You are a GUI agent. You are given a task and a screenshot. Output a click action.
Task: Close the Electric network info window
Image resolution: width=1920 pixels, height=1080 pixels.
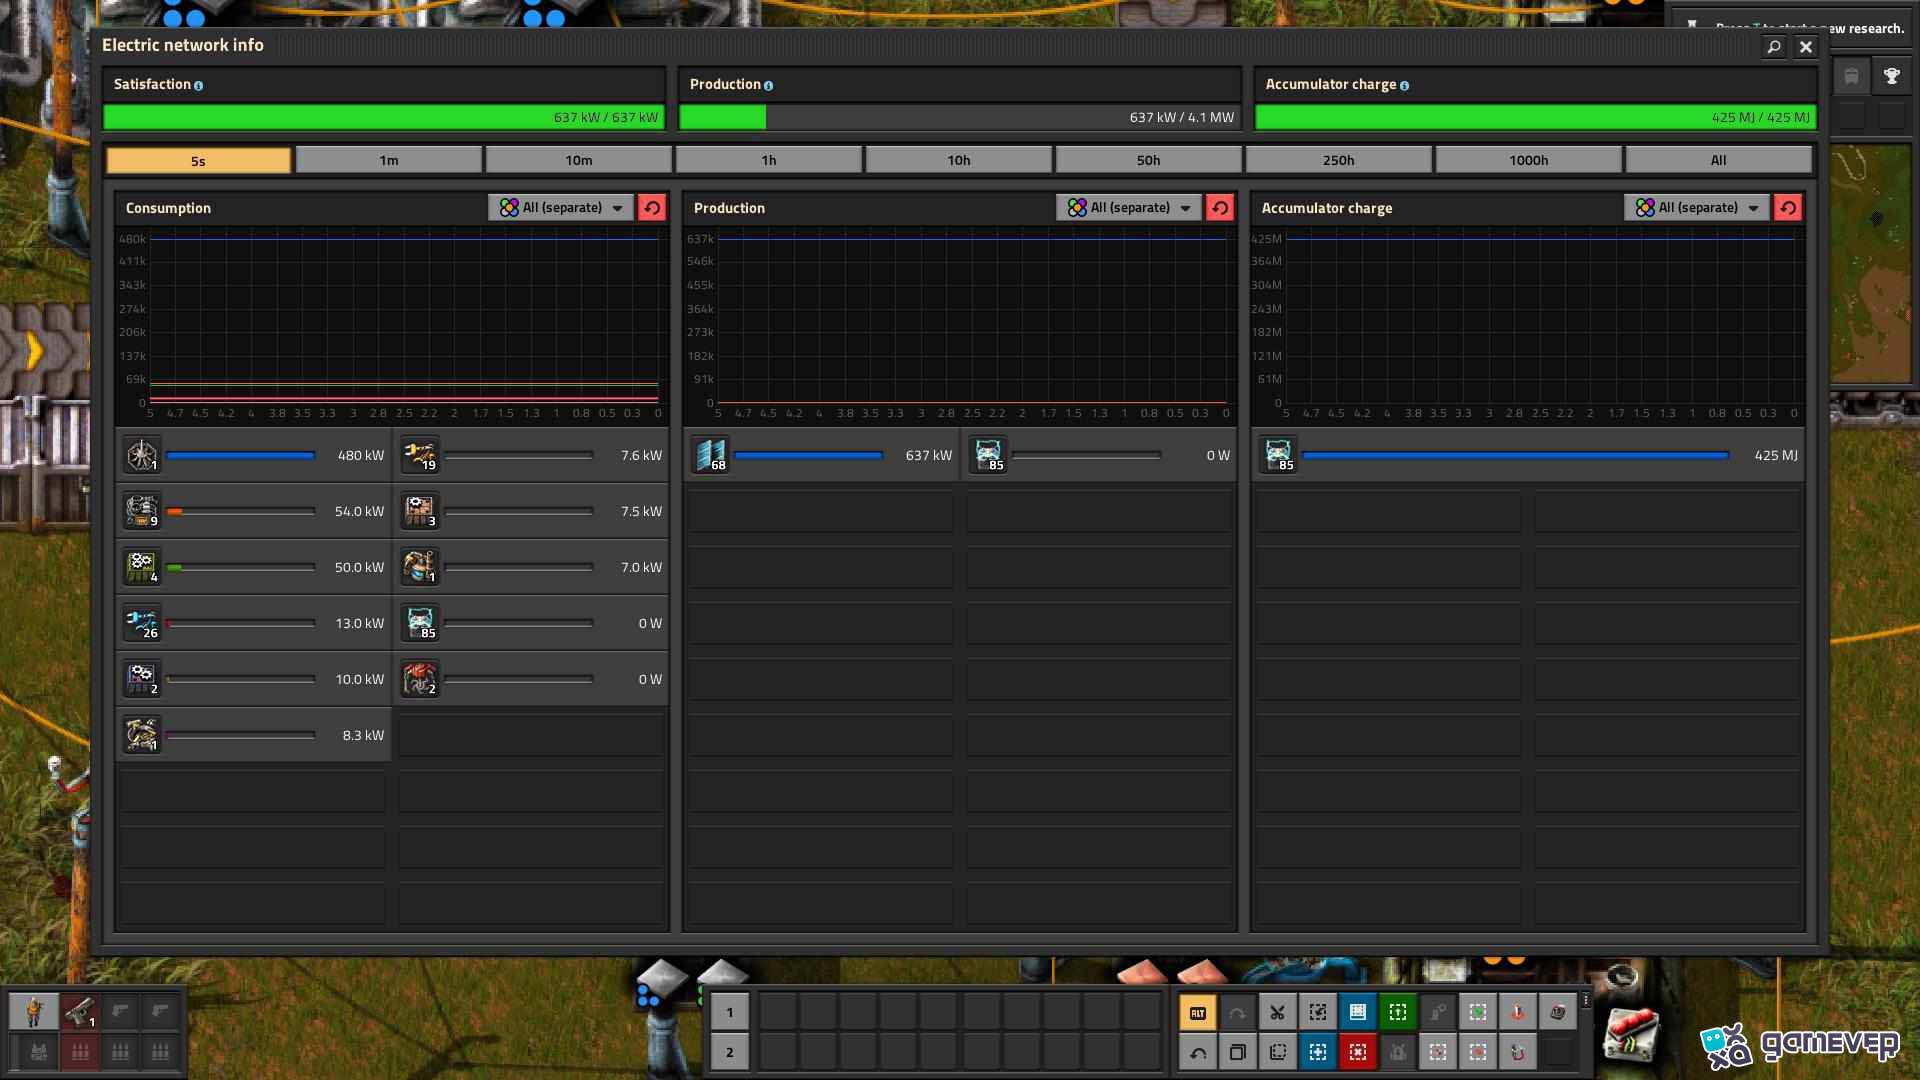[1805, 46]
